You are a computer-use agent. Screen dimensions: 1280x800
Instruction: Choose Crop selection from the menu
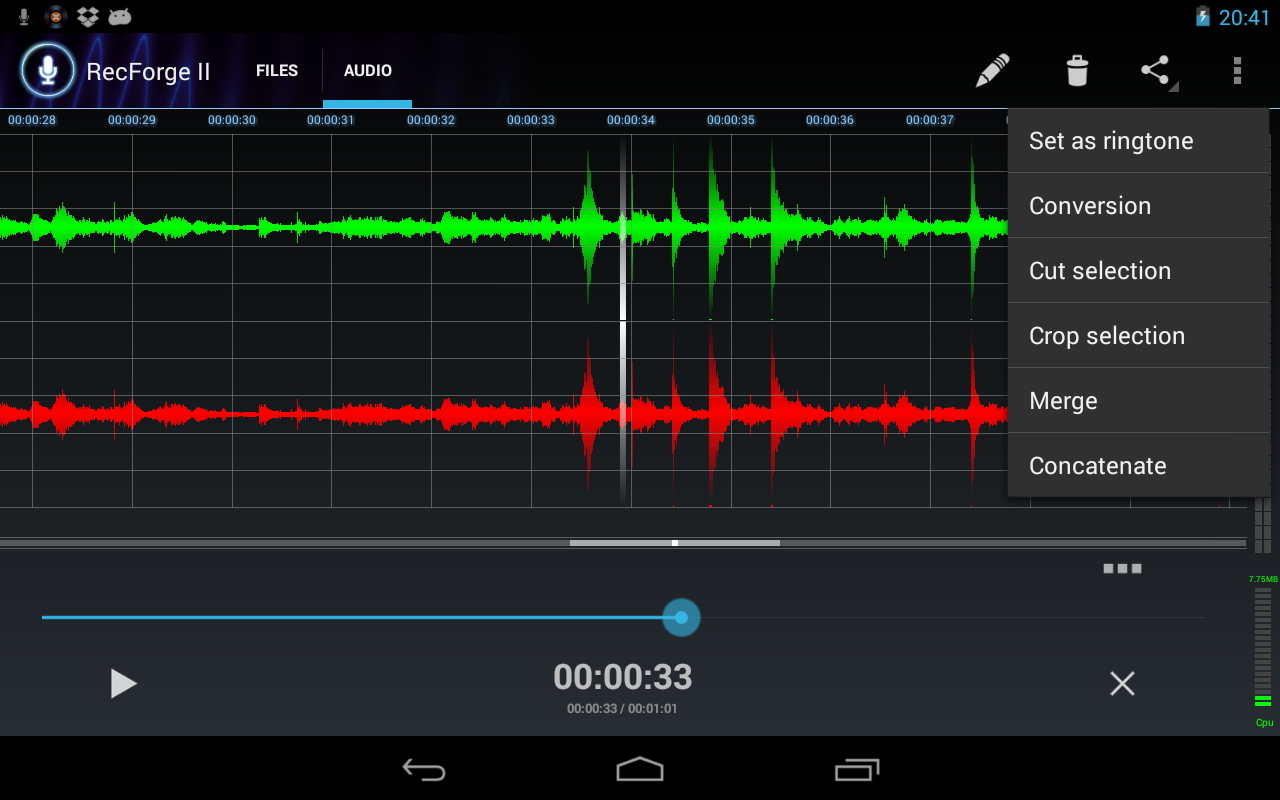coord(1107,335)
